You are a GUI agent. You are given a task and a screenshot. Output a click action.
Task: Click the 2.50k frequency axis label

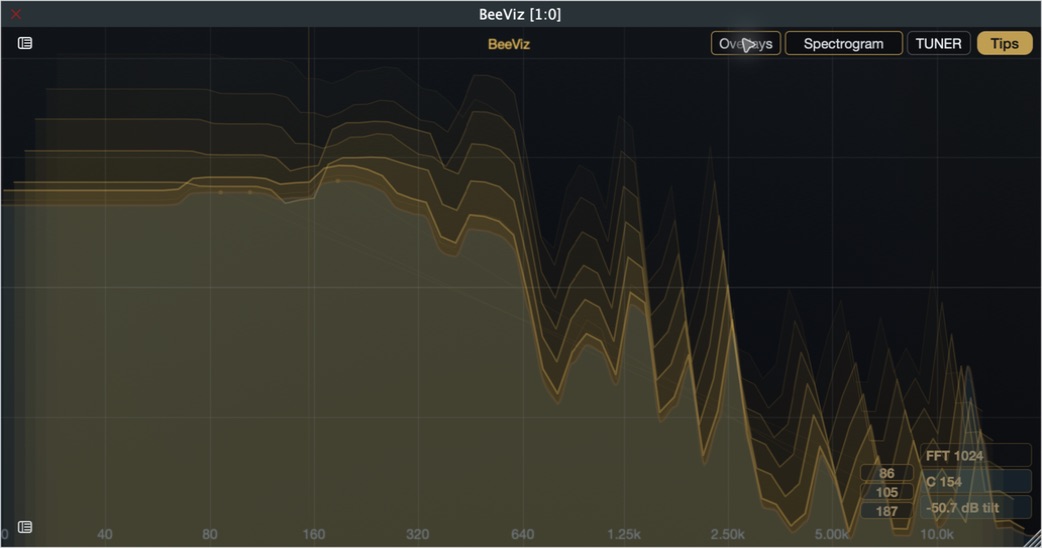point(728,534)
